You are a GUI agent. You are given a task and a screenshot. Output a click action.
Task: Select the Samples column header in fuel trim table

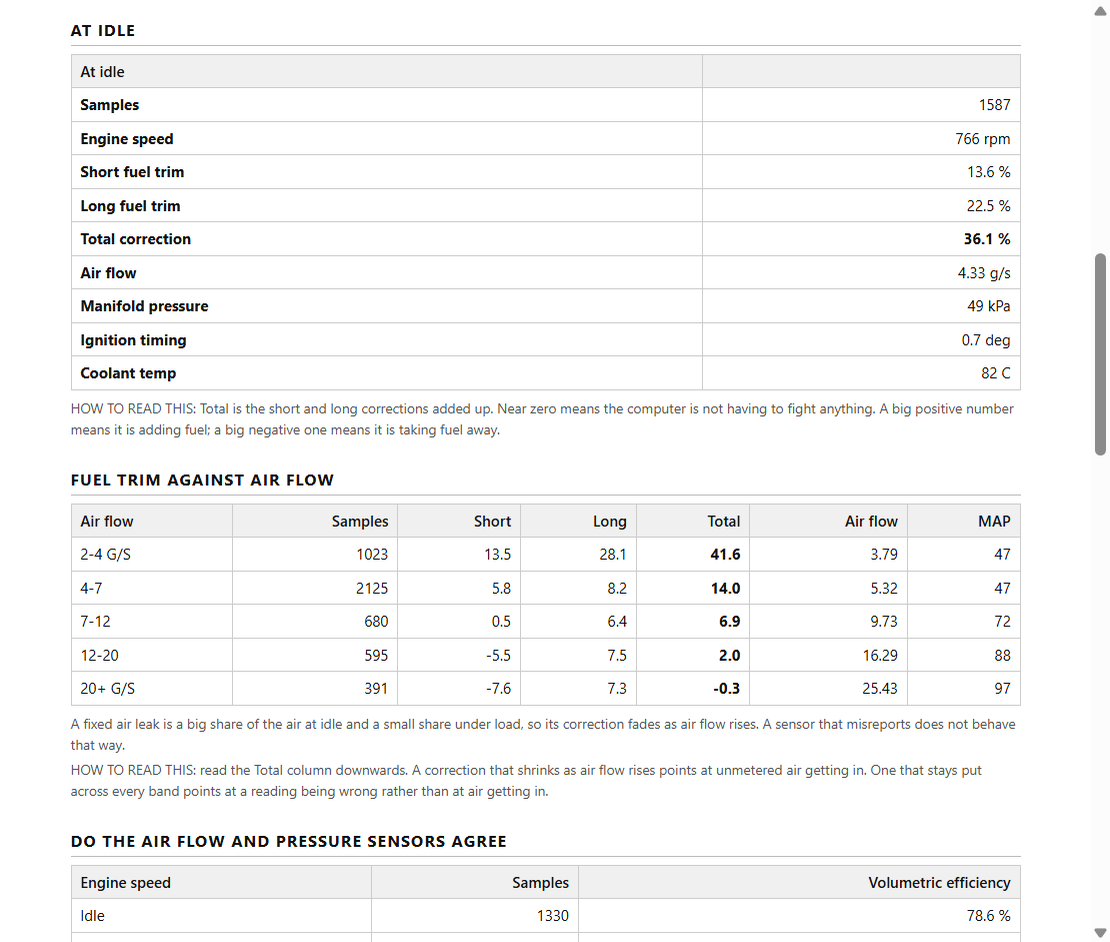pos(360,522)
